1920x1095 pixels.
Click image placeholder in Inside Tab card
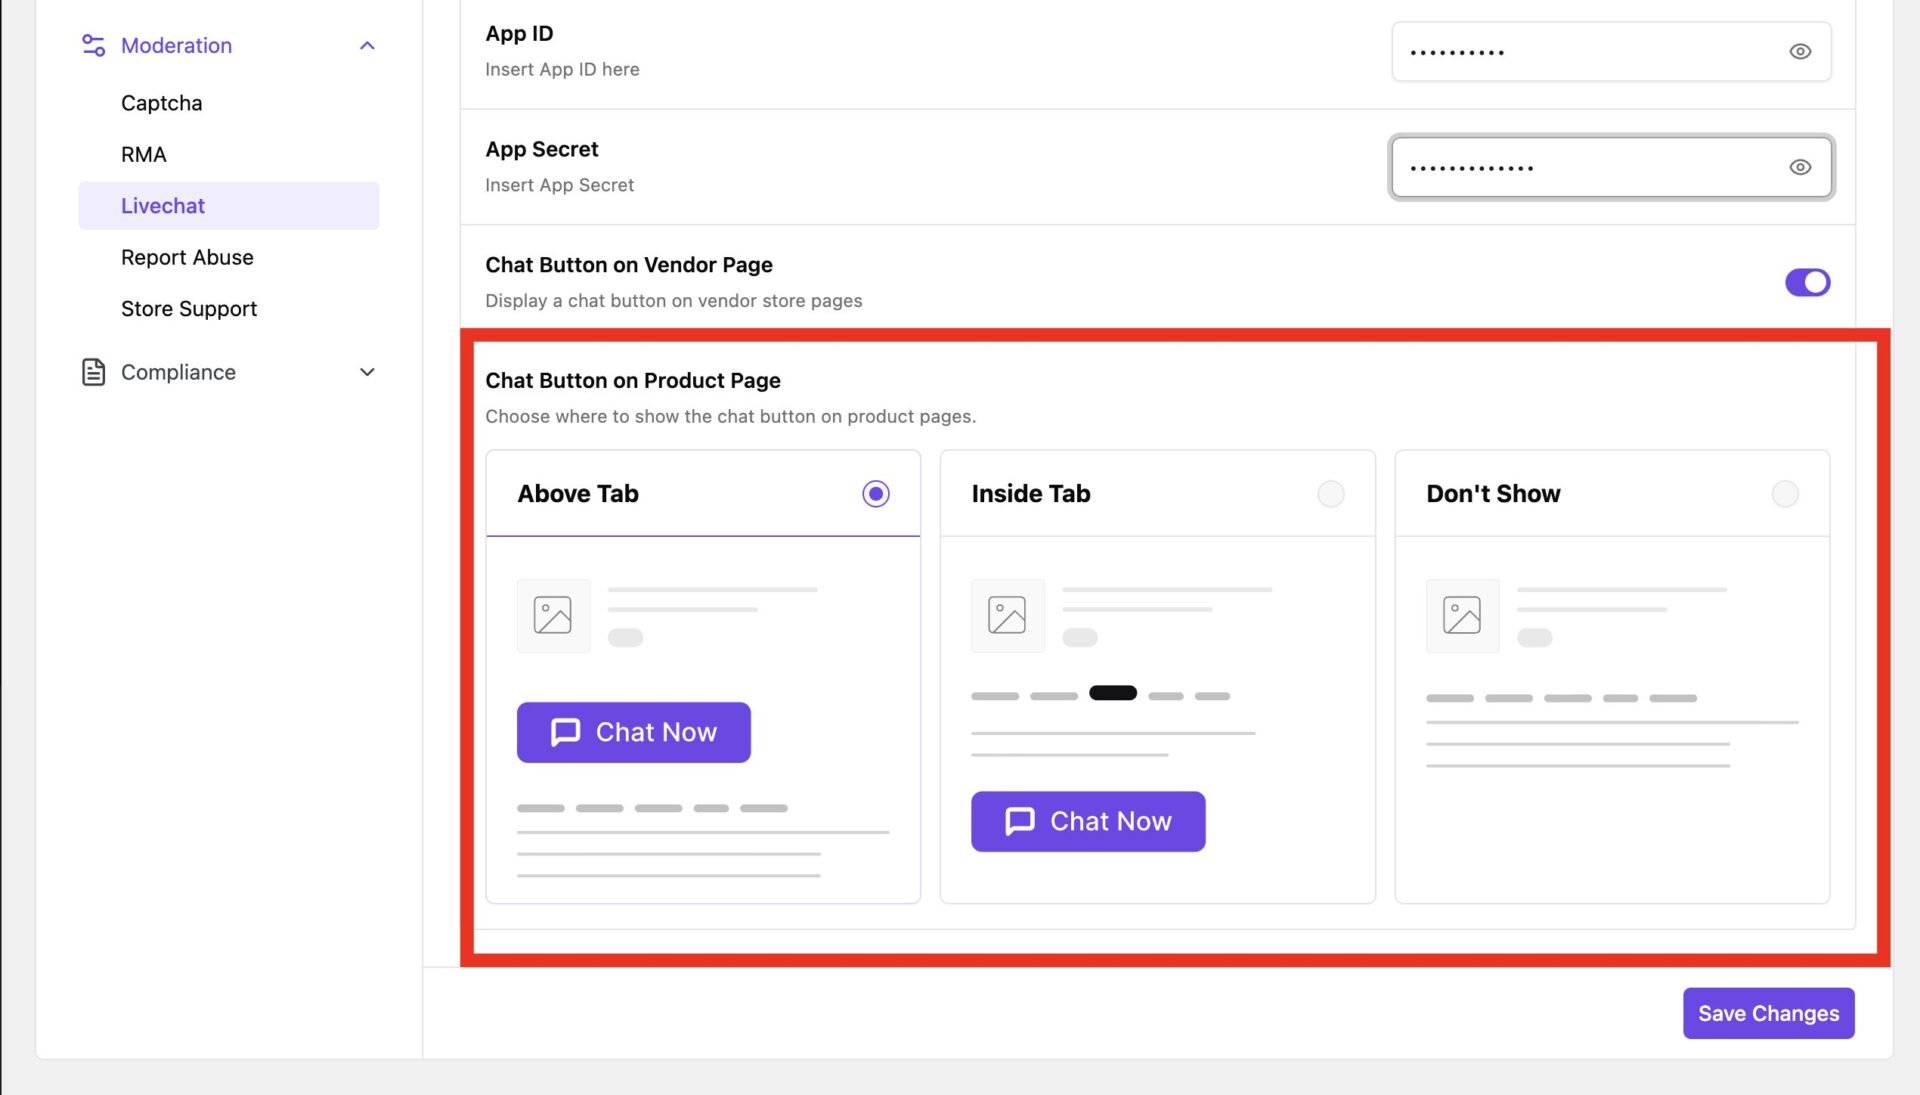tap(1007, 615)
